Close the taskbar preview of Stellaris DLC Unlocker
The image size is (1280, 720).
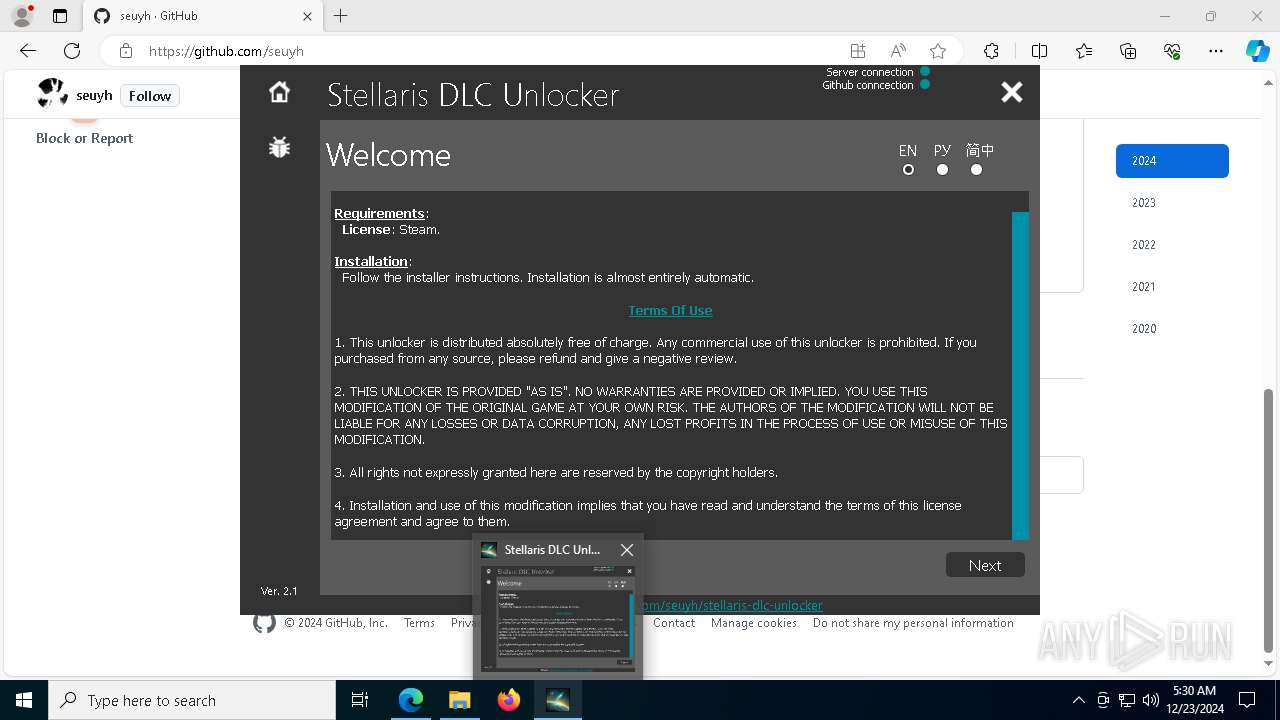point(627,550)
